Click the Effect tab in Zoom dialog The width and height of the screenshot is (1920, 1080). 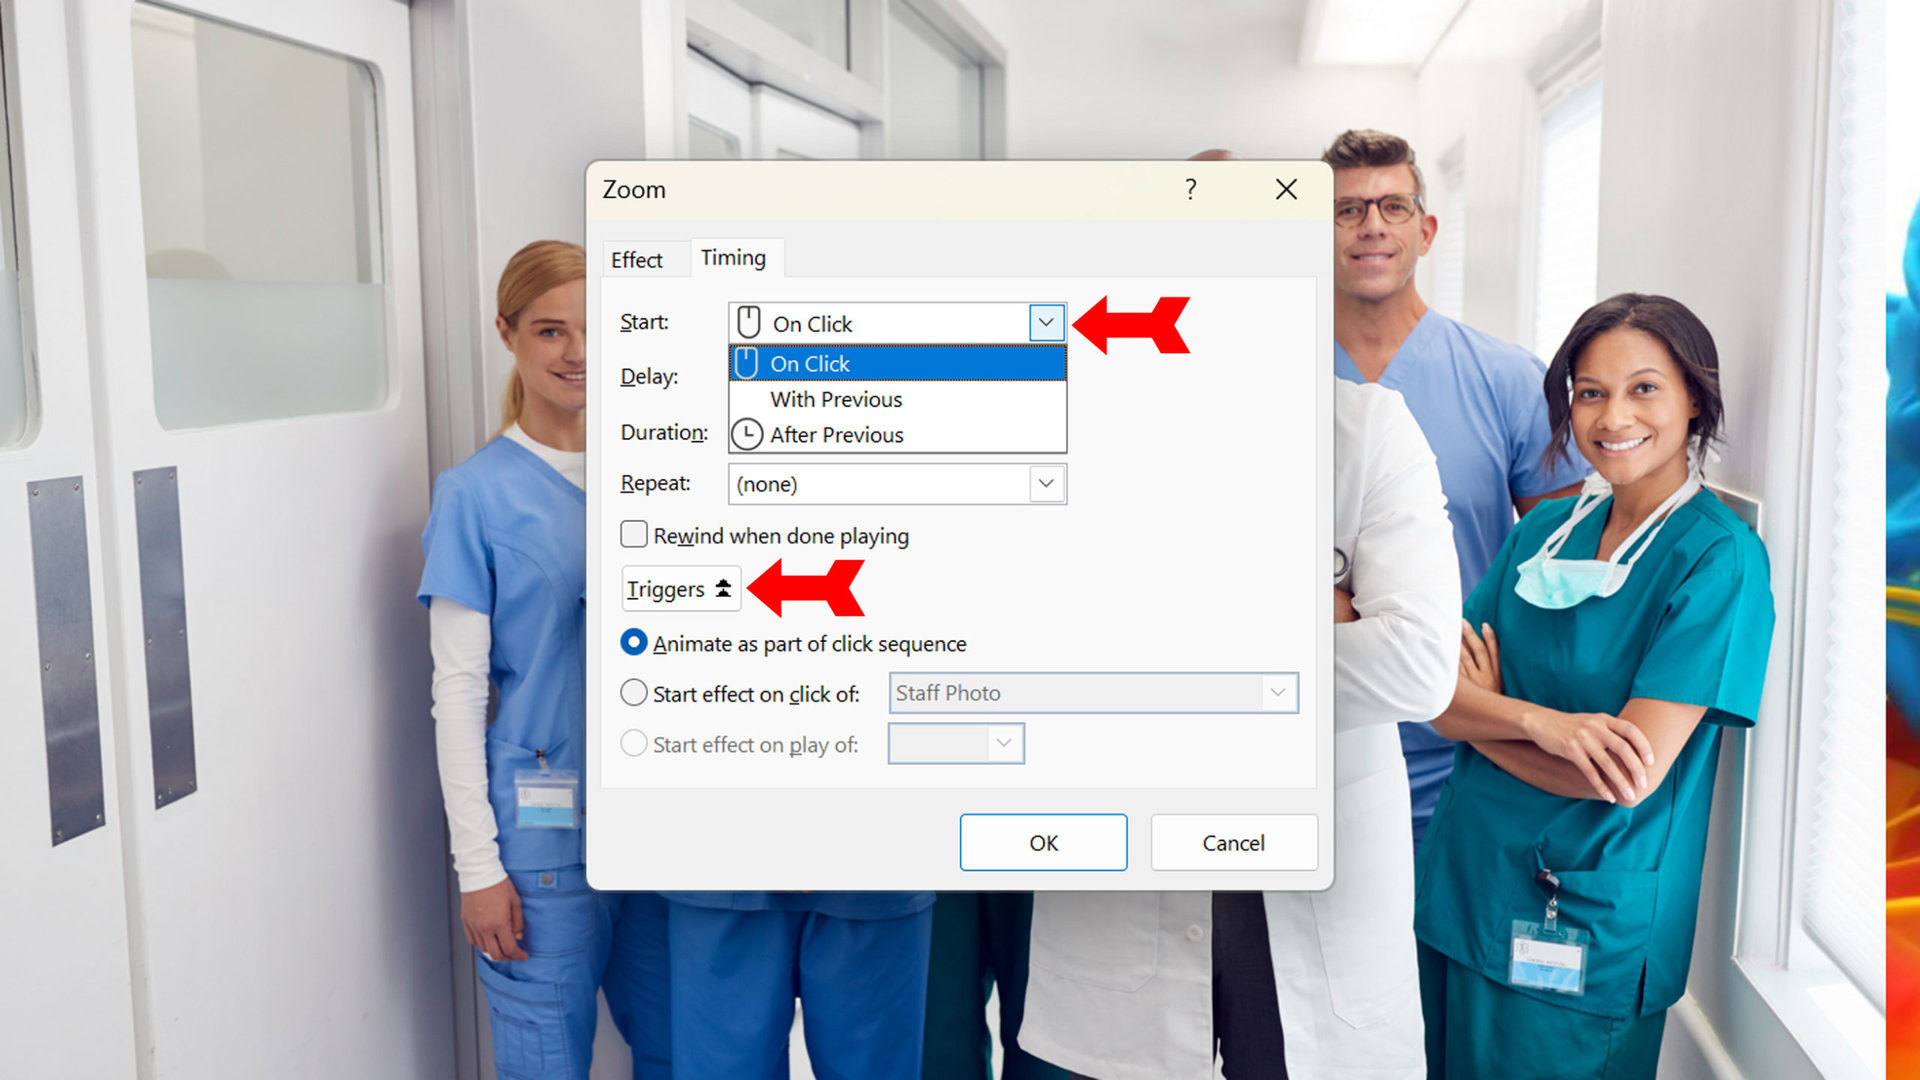(x=637, y=257)
